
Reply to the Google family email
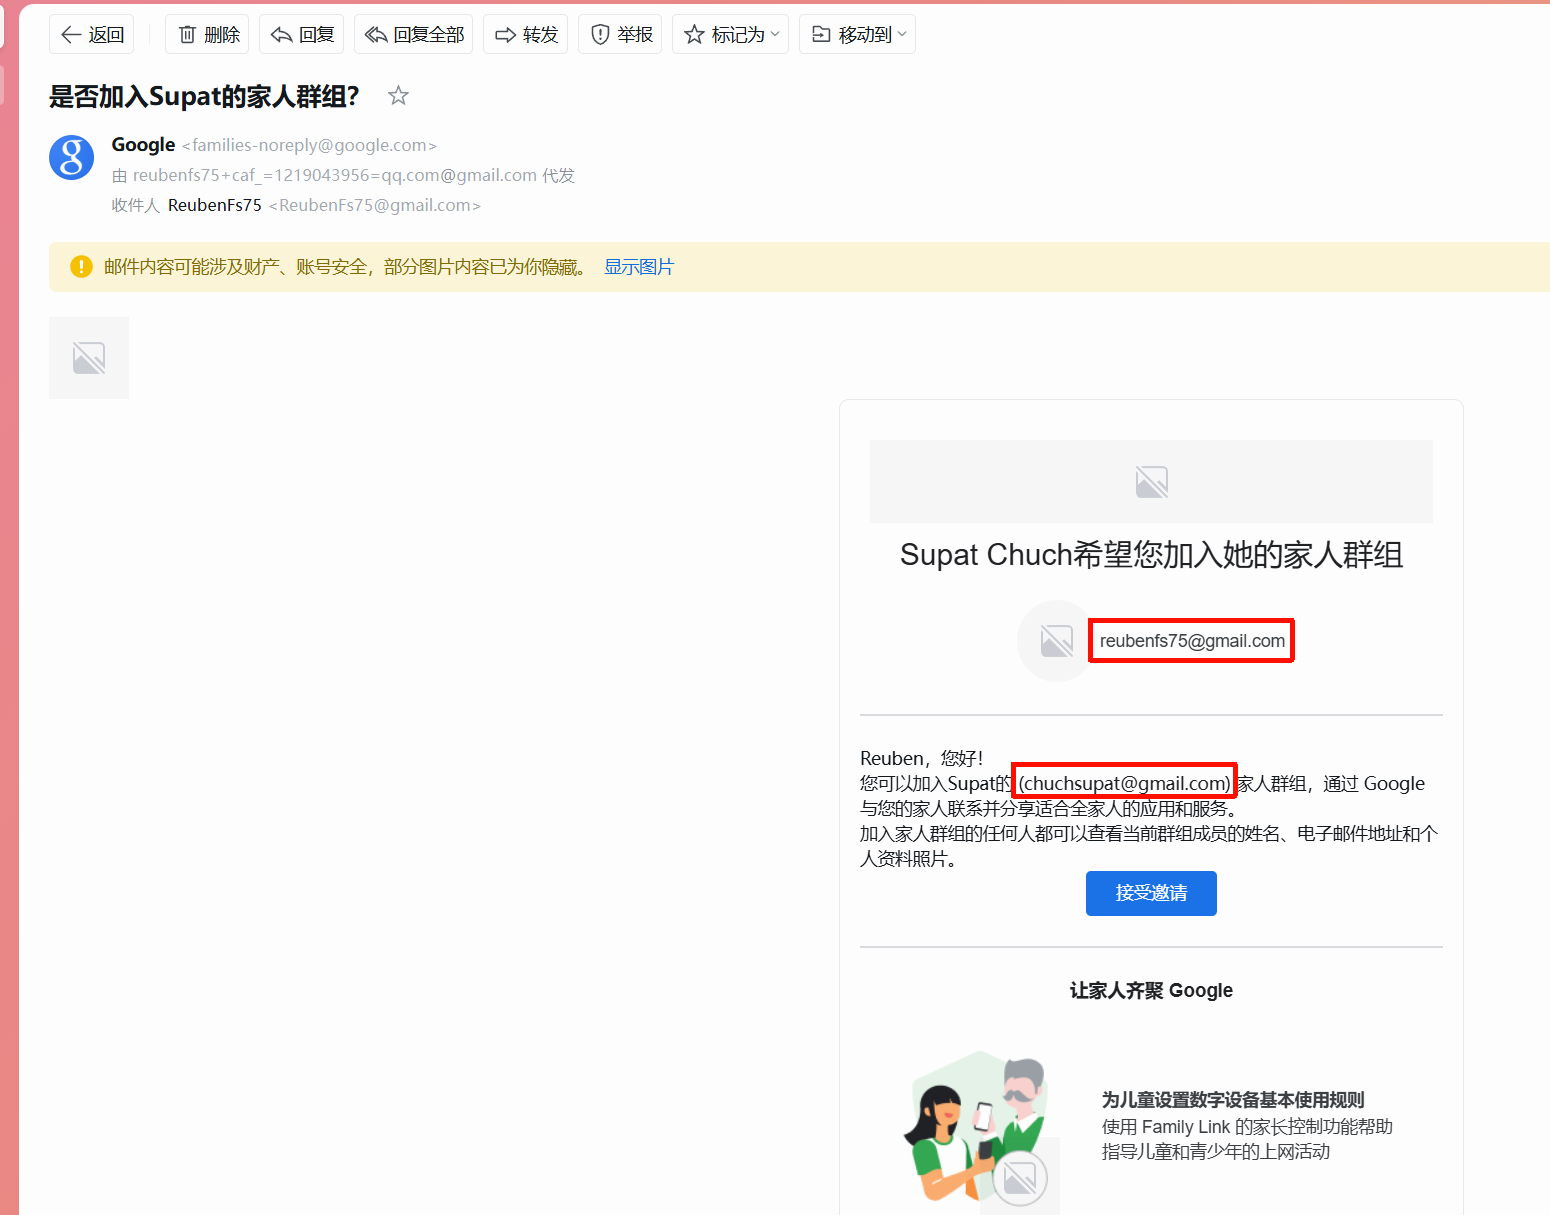[x=302, y=35]
